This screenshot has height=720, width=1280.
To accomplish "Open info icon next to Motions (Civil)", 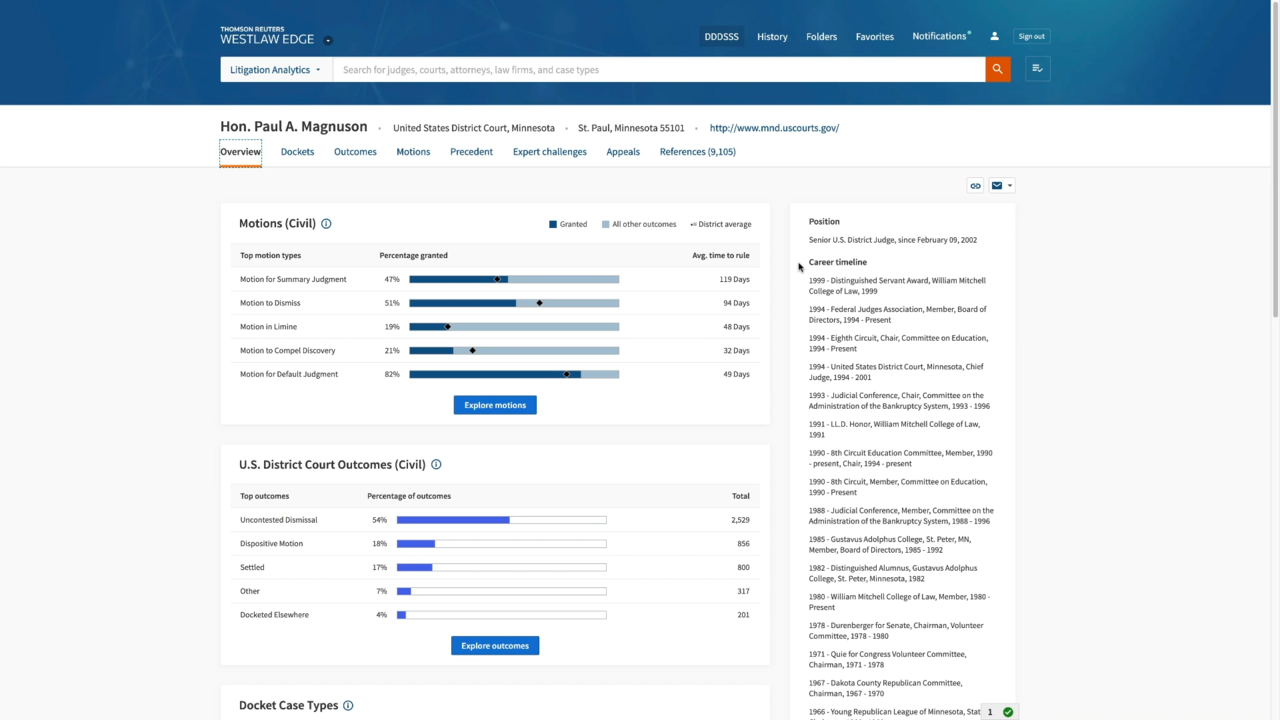I will pos(326,224).
